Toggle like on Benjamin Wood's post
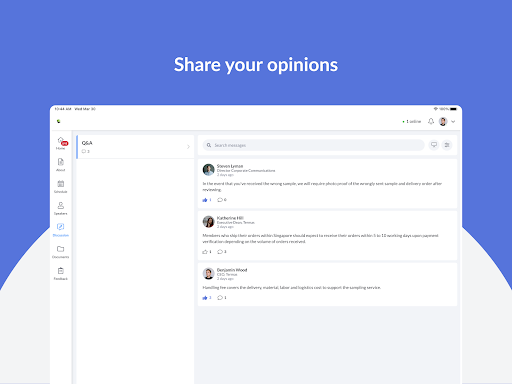Viewport: 512px width, 384px height. (205, 298)
